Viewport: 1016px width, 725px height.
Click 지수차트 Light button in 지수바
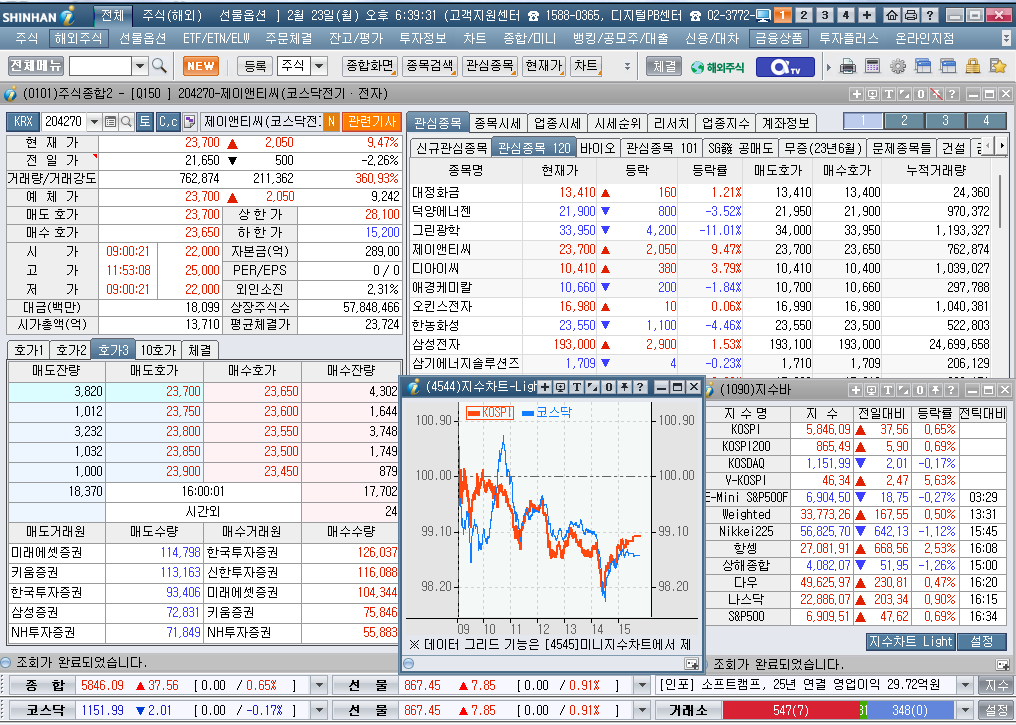[x=910, y=641]
